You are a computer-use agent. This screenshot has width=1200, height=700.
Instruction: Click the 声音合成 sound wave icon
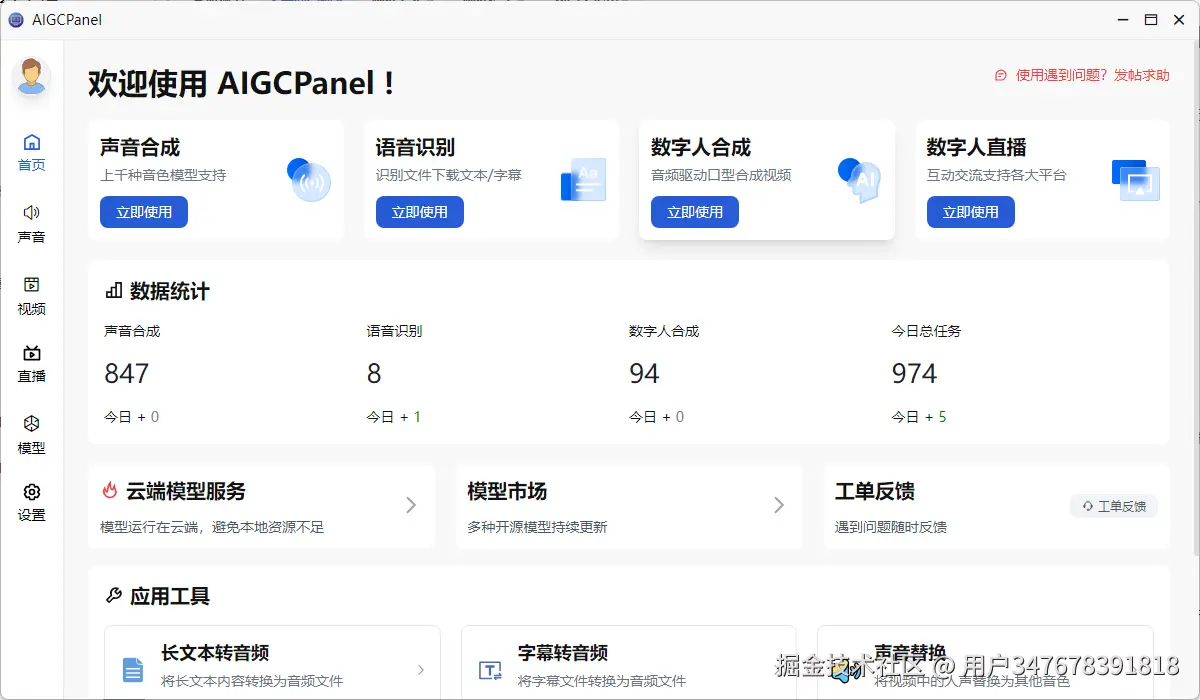tap(309, 180)
